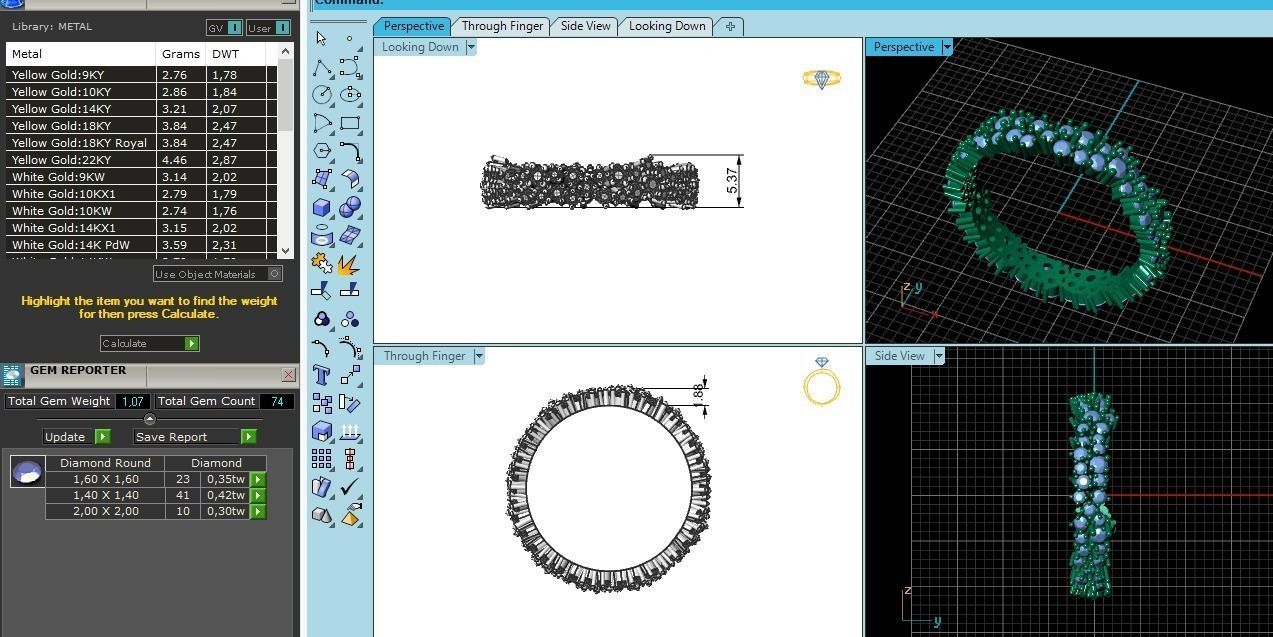Image resolution: width=1273 pixels, height=637 pixels.
Task: Switch to the Looking Down tab
Action: (x=667, y=26)
